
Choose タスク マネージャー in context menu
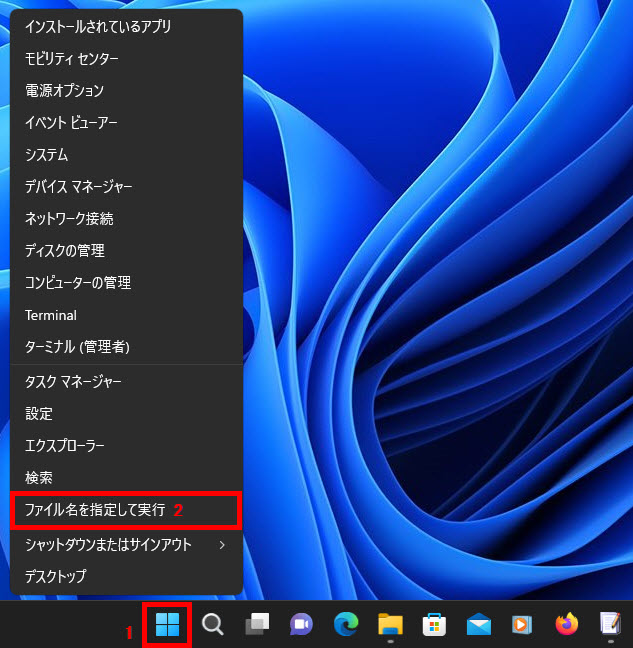tap(73, 382)
